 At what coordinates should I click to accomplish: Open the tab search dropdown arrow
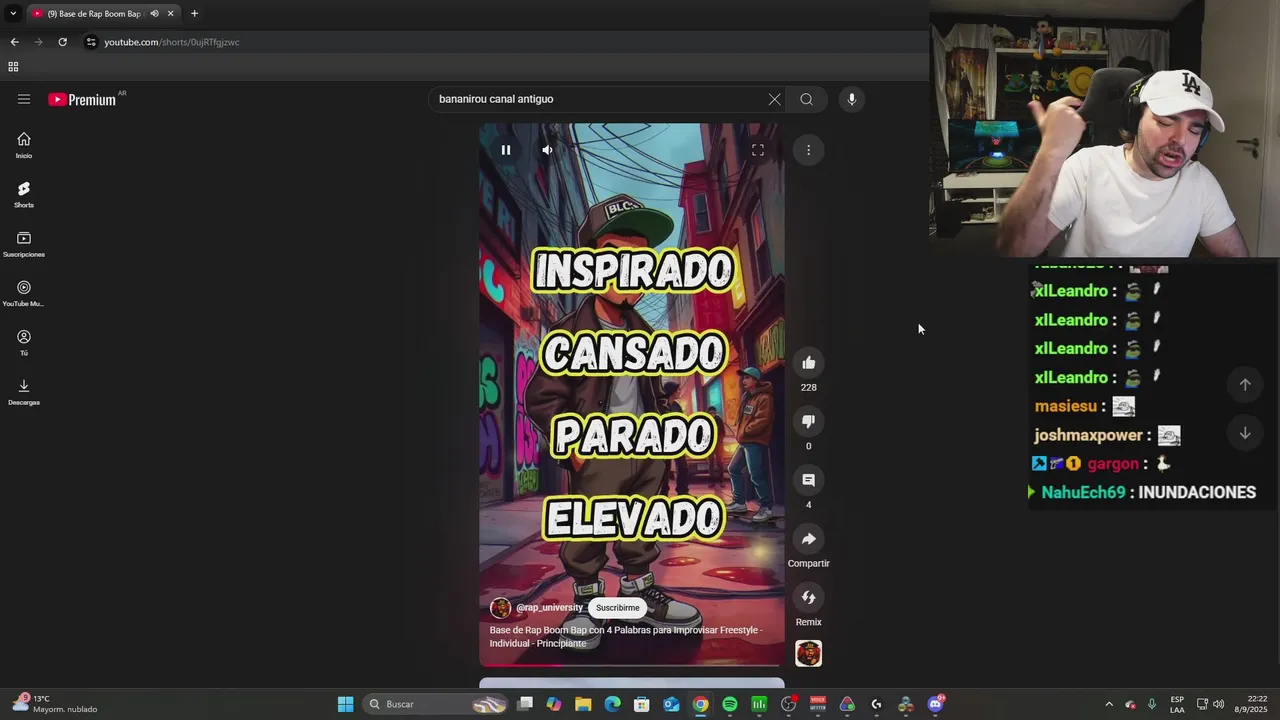[x=13, y=13]
